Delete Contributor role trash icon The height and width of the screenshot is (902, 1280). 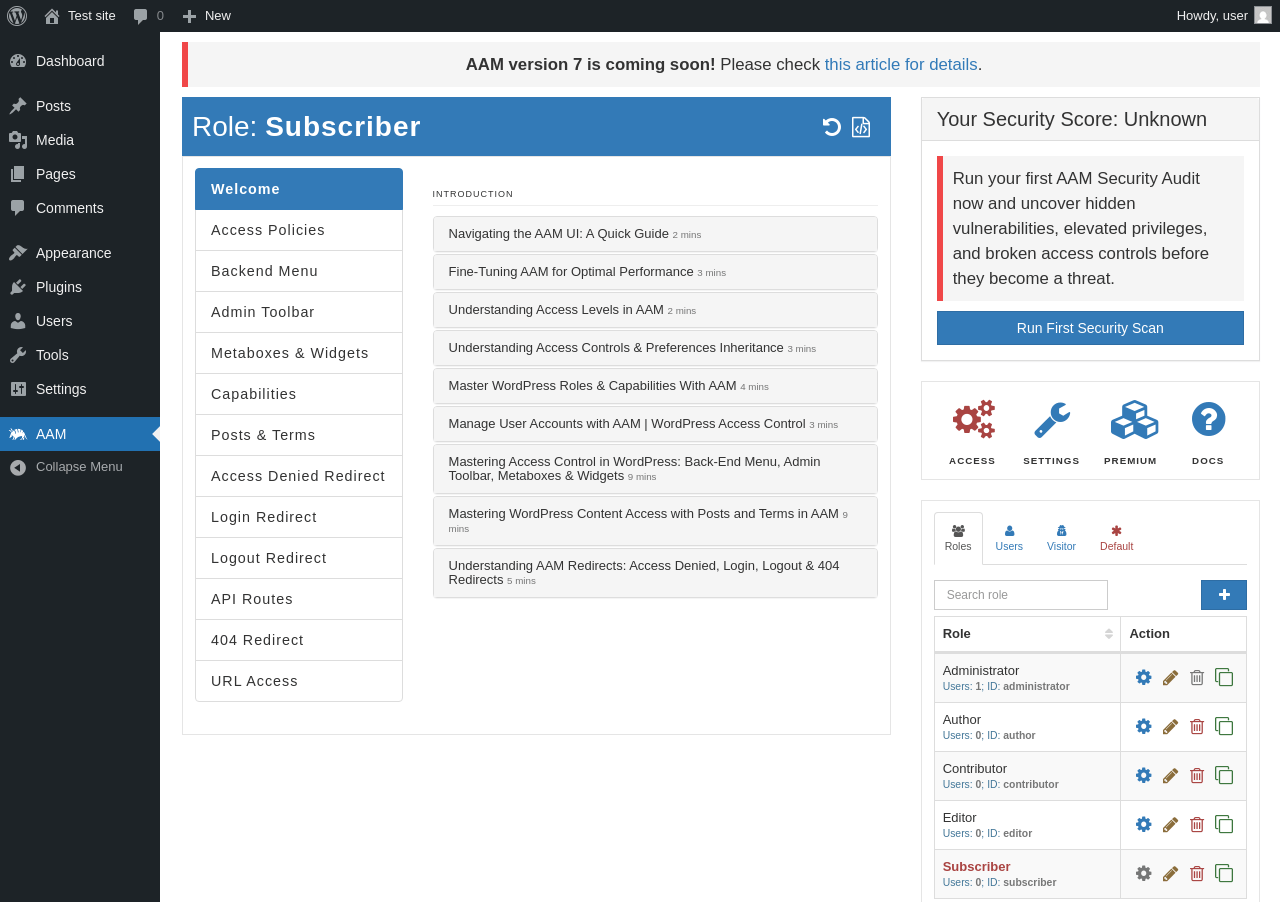point(1197,775)
